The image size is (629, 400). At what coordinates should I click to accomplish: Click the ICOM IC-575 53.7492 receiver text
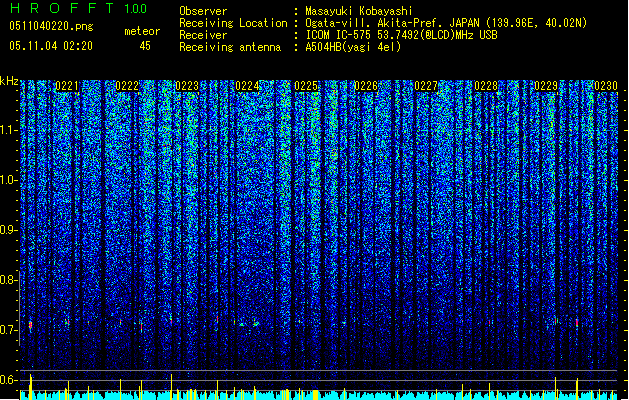pyautogui.click(x=401, y=35)
